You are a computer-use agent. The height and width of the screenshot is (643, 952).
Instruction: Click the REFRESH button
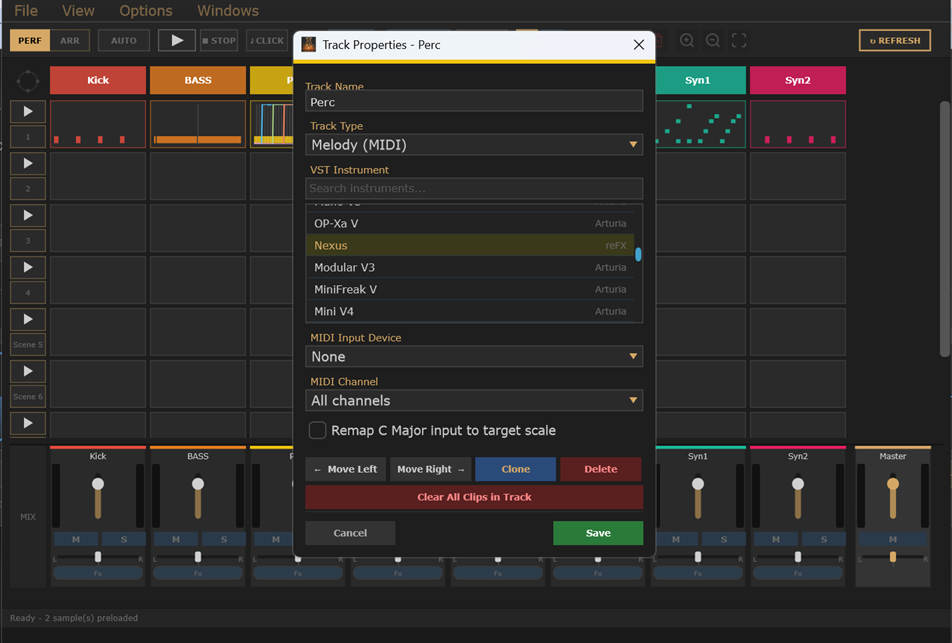pyautogui.click(x=895, y=41)
